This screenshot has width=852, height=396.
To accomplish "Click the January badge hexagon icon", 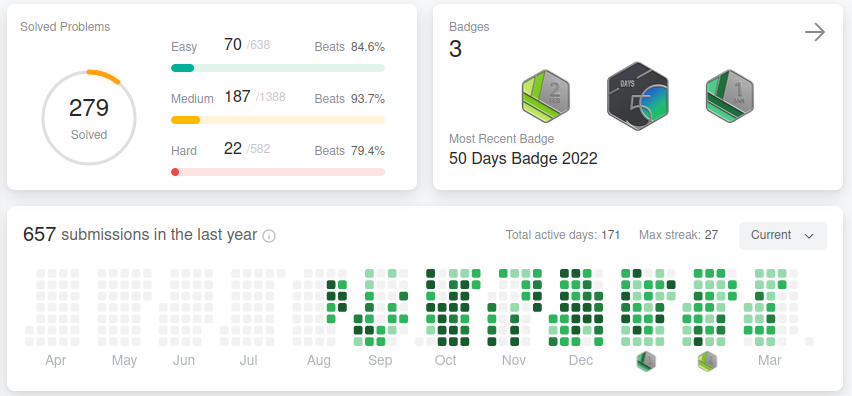I will point(729,96).
